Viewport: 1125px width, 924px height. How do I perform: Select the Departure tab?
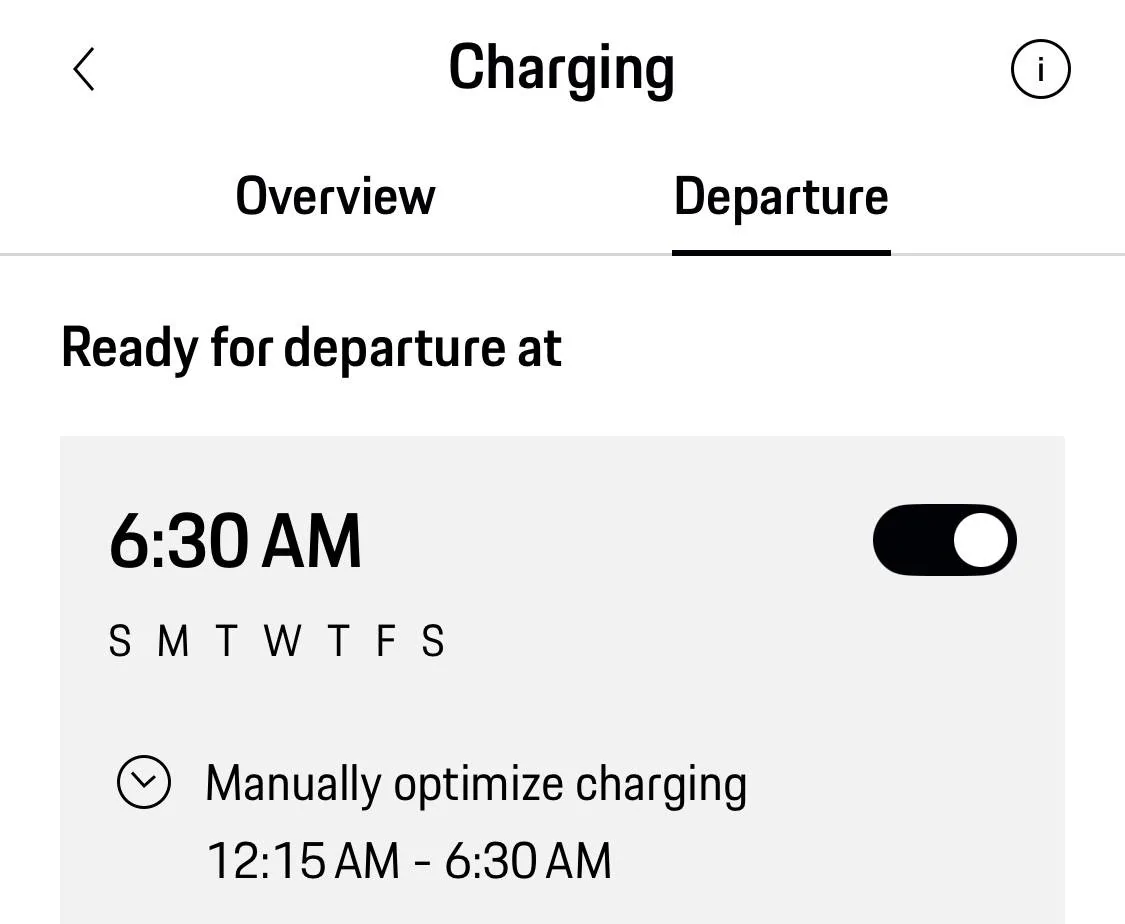[781, 196]
